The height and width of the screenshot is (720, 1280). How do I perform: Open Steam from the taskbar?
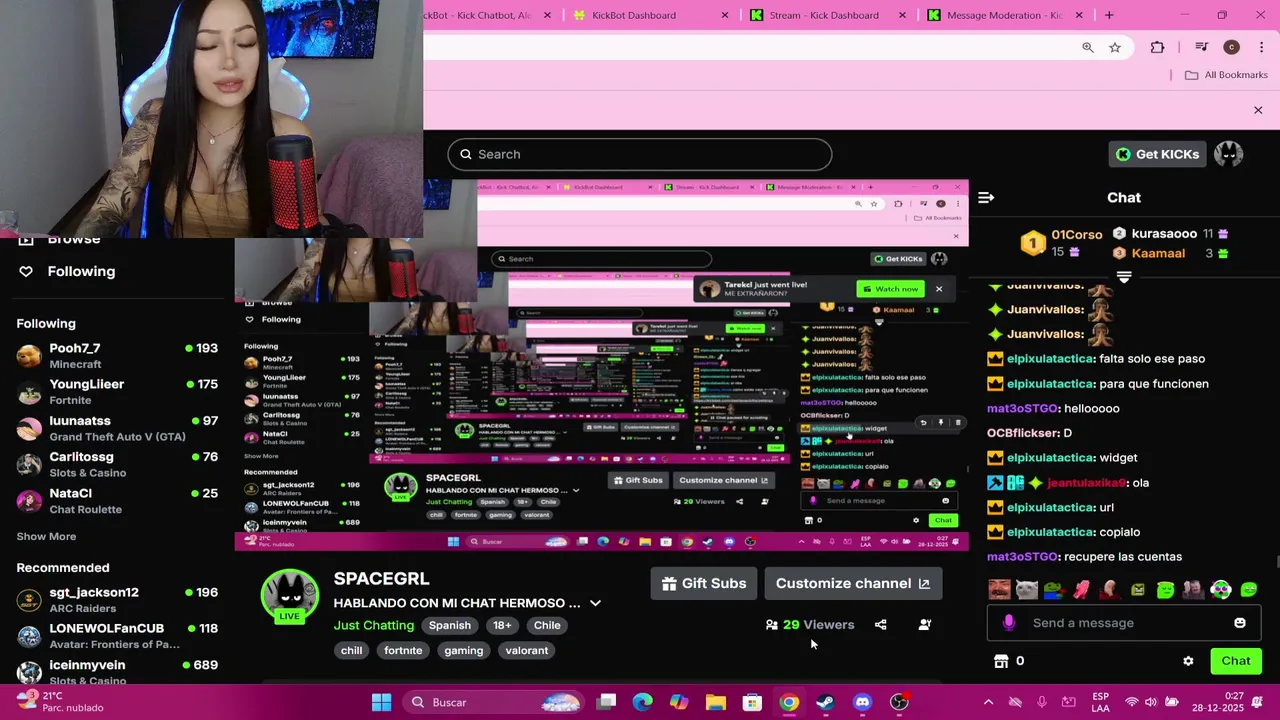(825, 702)
